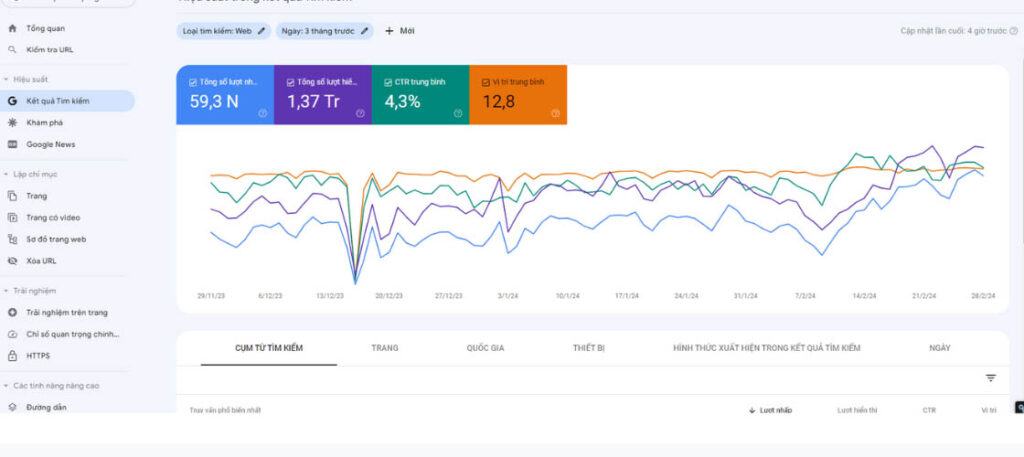Select the green 4,3% CTR card
The height and width of the screenshot is (457, 1024).
point(421,95)
